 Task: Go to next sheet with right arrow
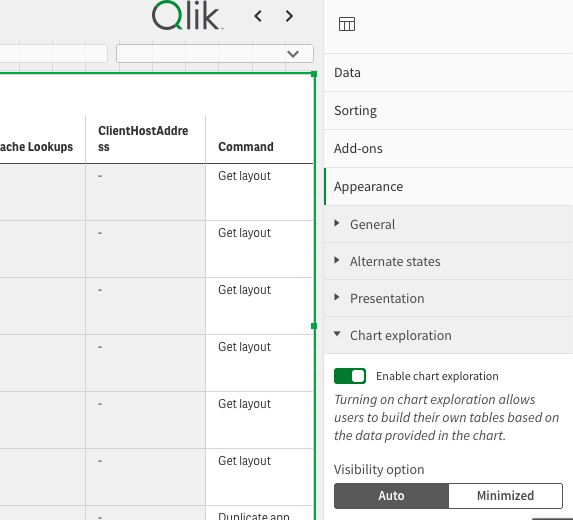pyautogui.click(x=289, y=16)
